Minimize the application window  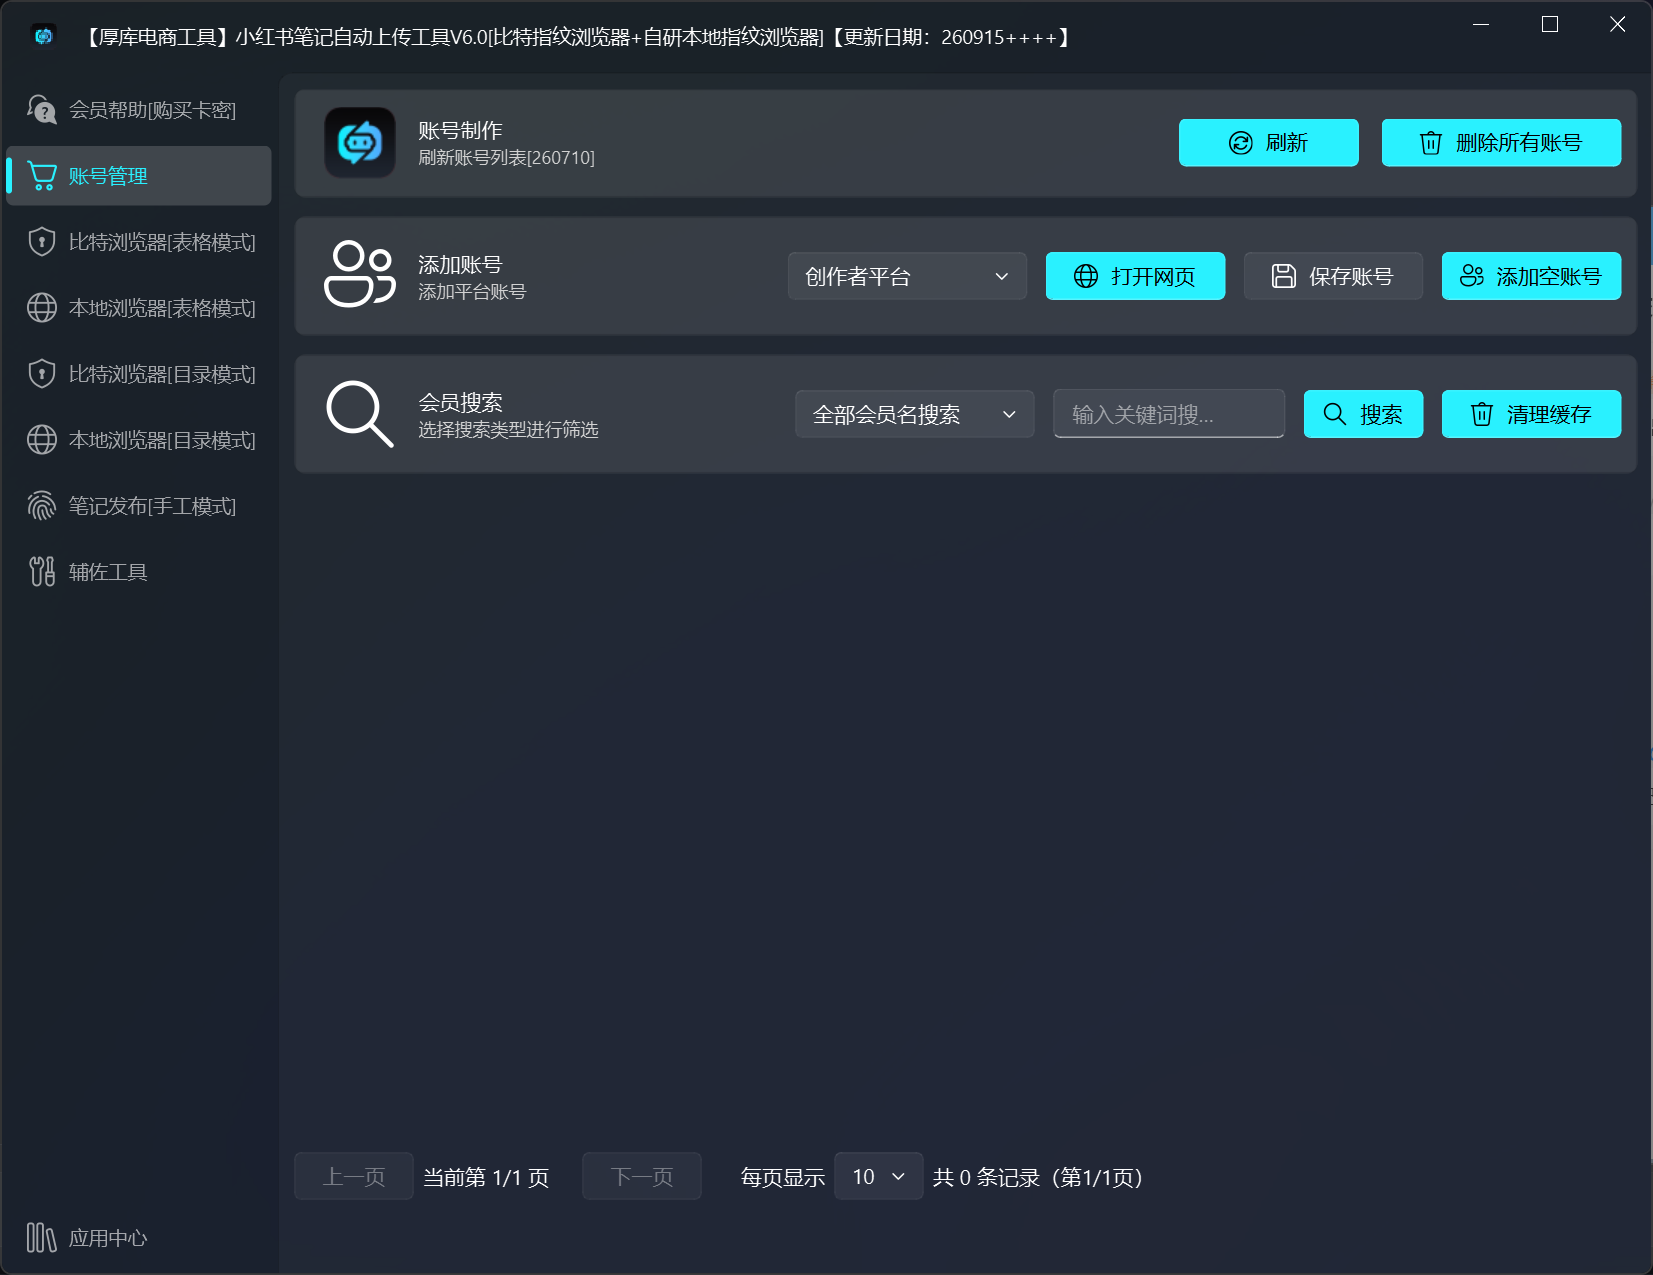click(x=1481, y=24)
